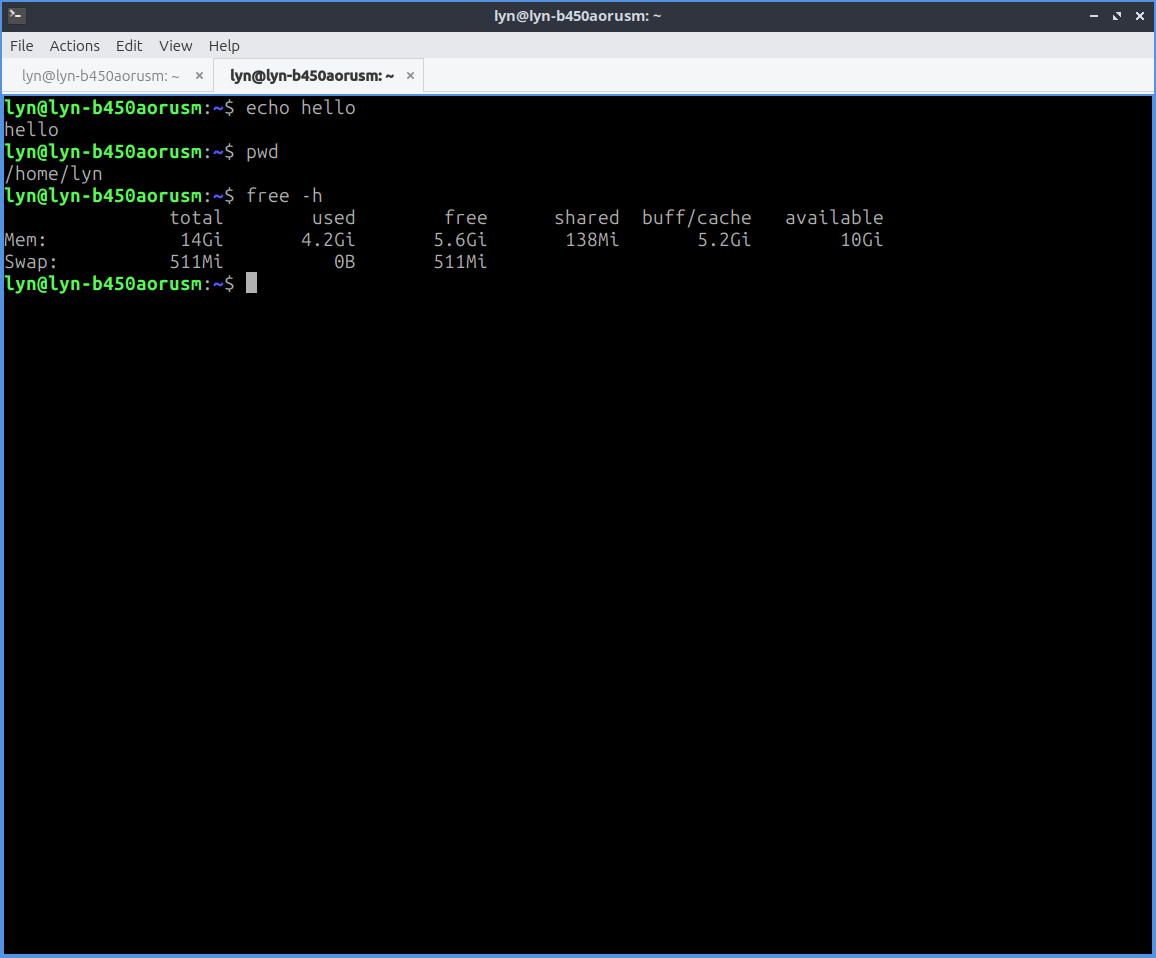Click the terminal app icon in title bar
The image size is (1156, 958).
coord(16,15)
